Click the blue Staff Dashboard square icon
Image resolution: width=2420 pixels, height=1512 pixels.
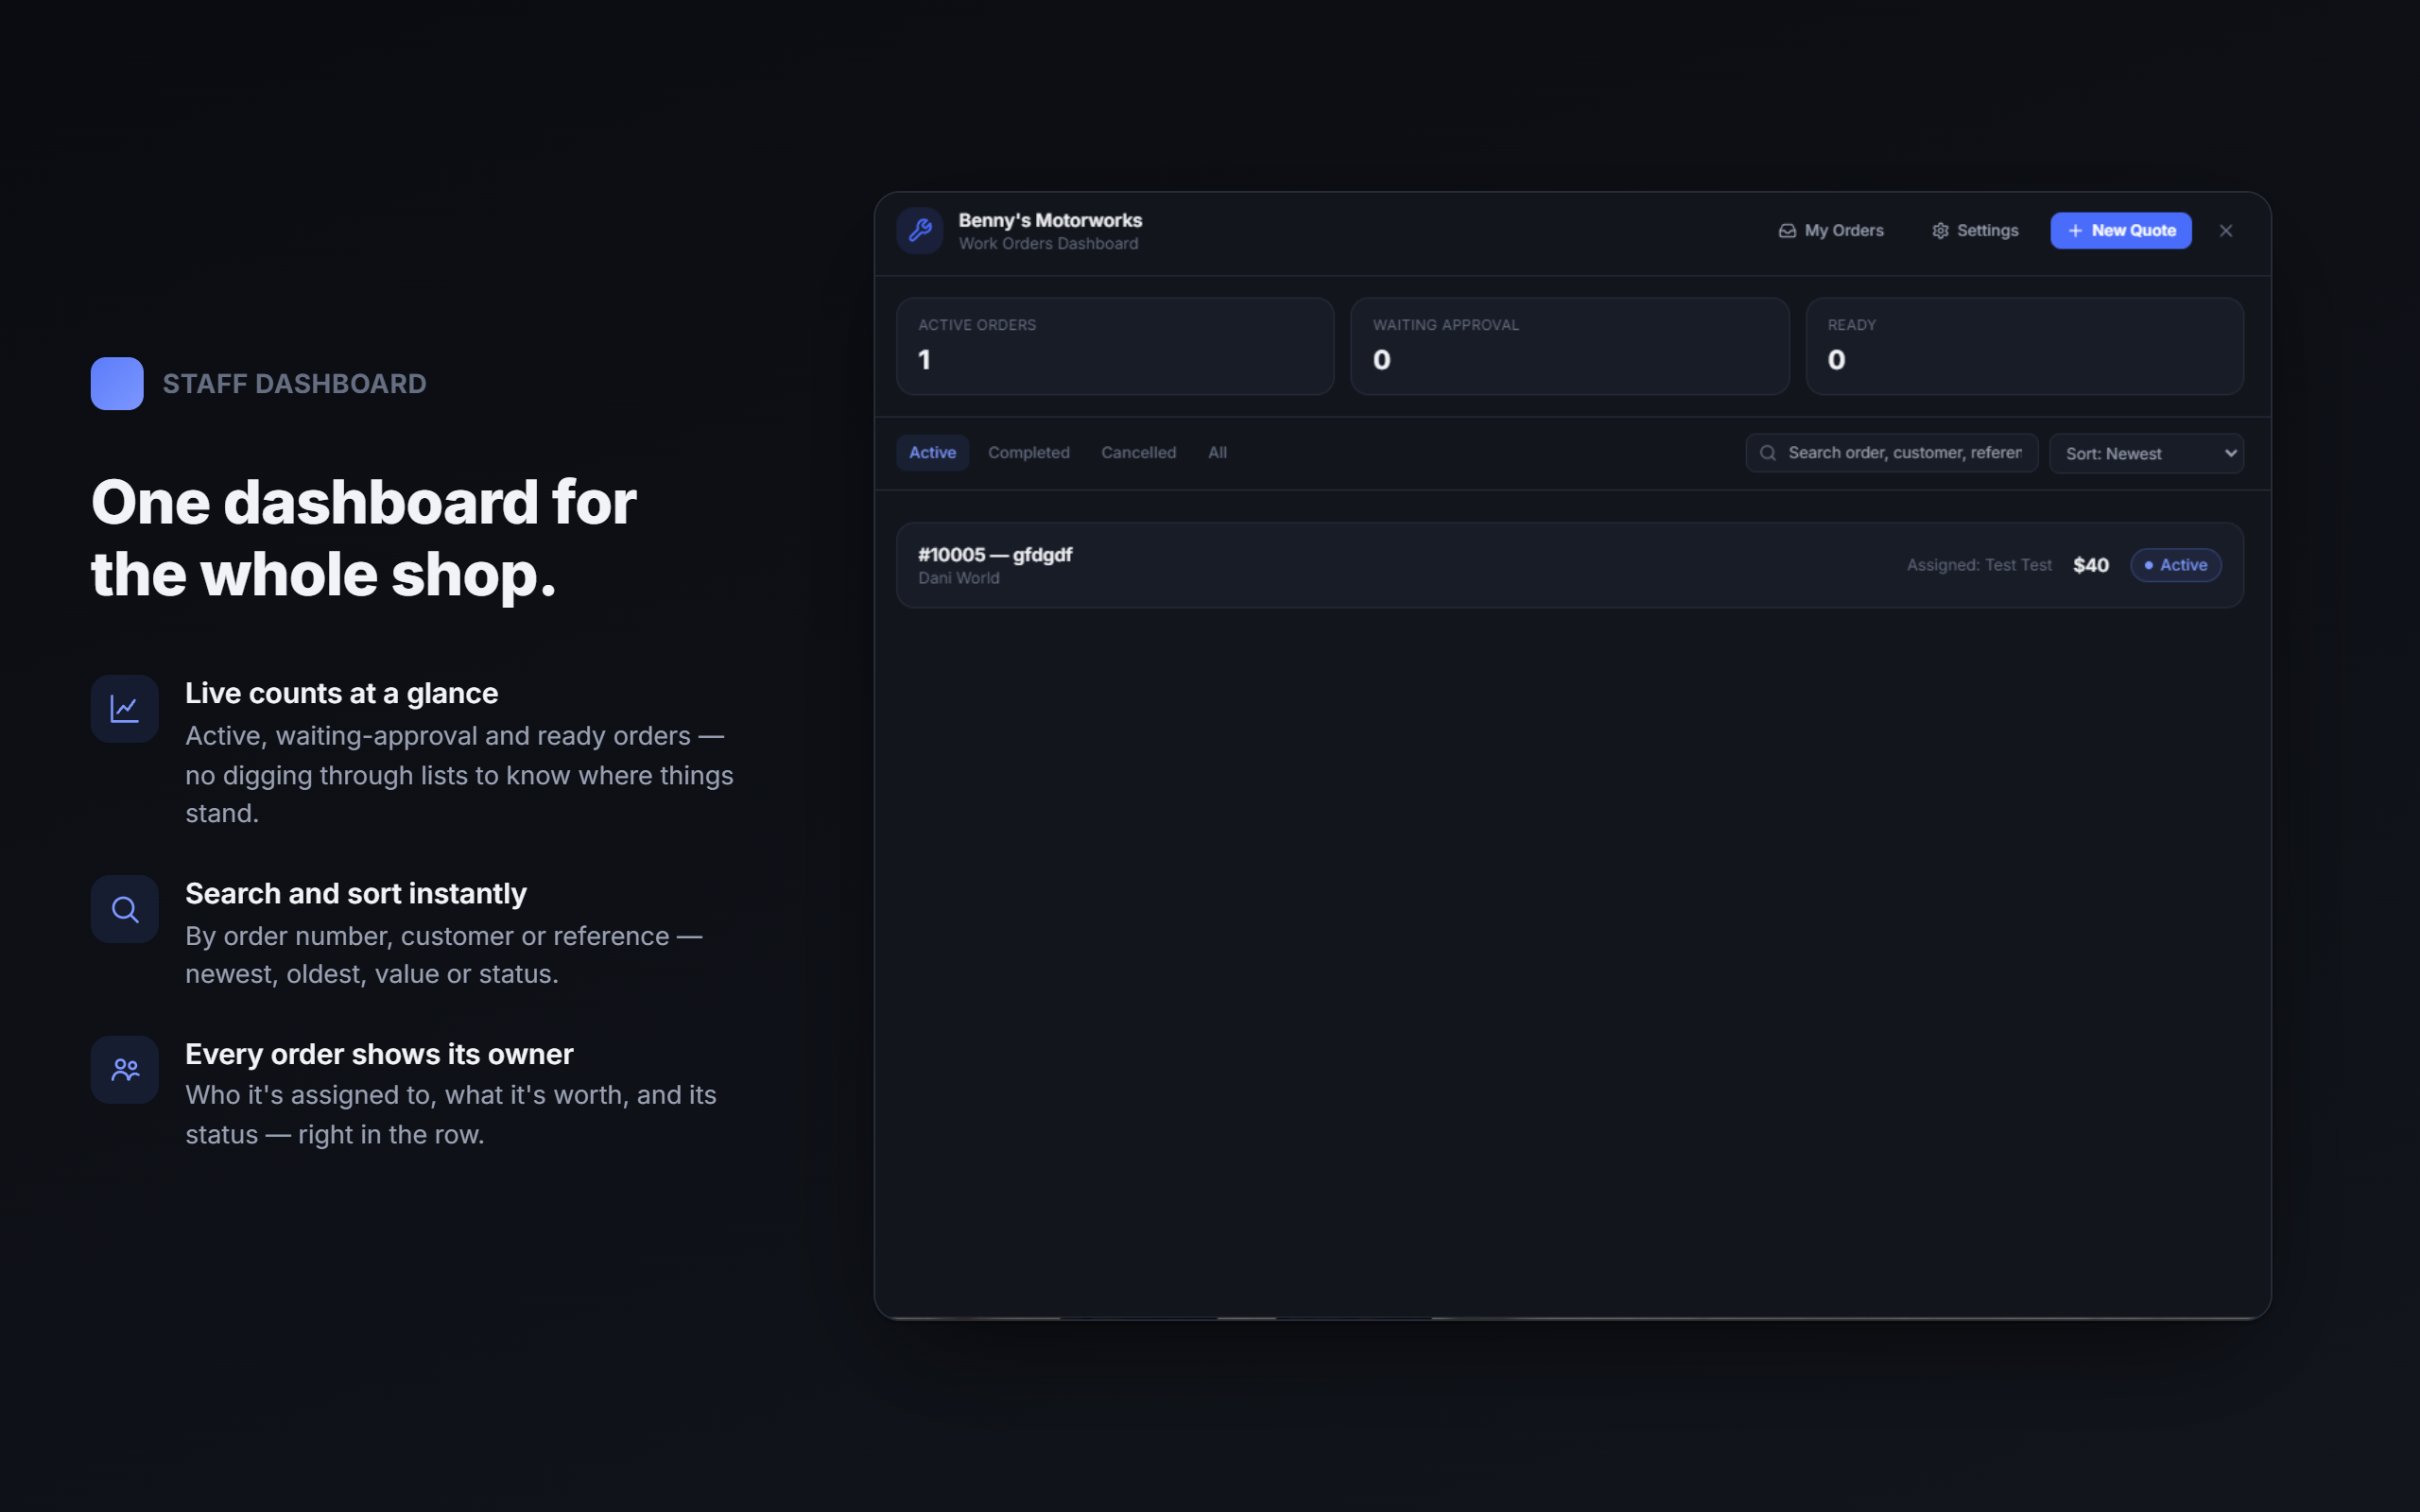[x=117, y=383]
